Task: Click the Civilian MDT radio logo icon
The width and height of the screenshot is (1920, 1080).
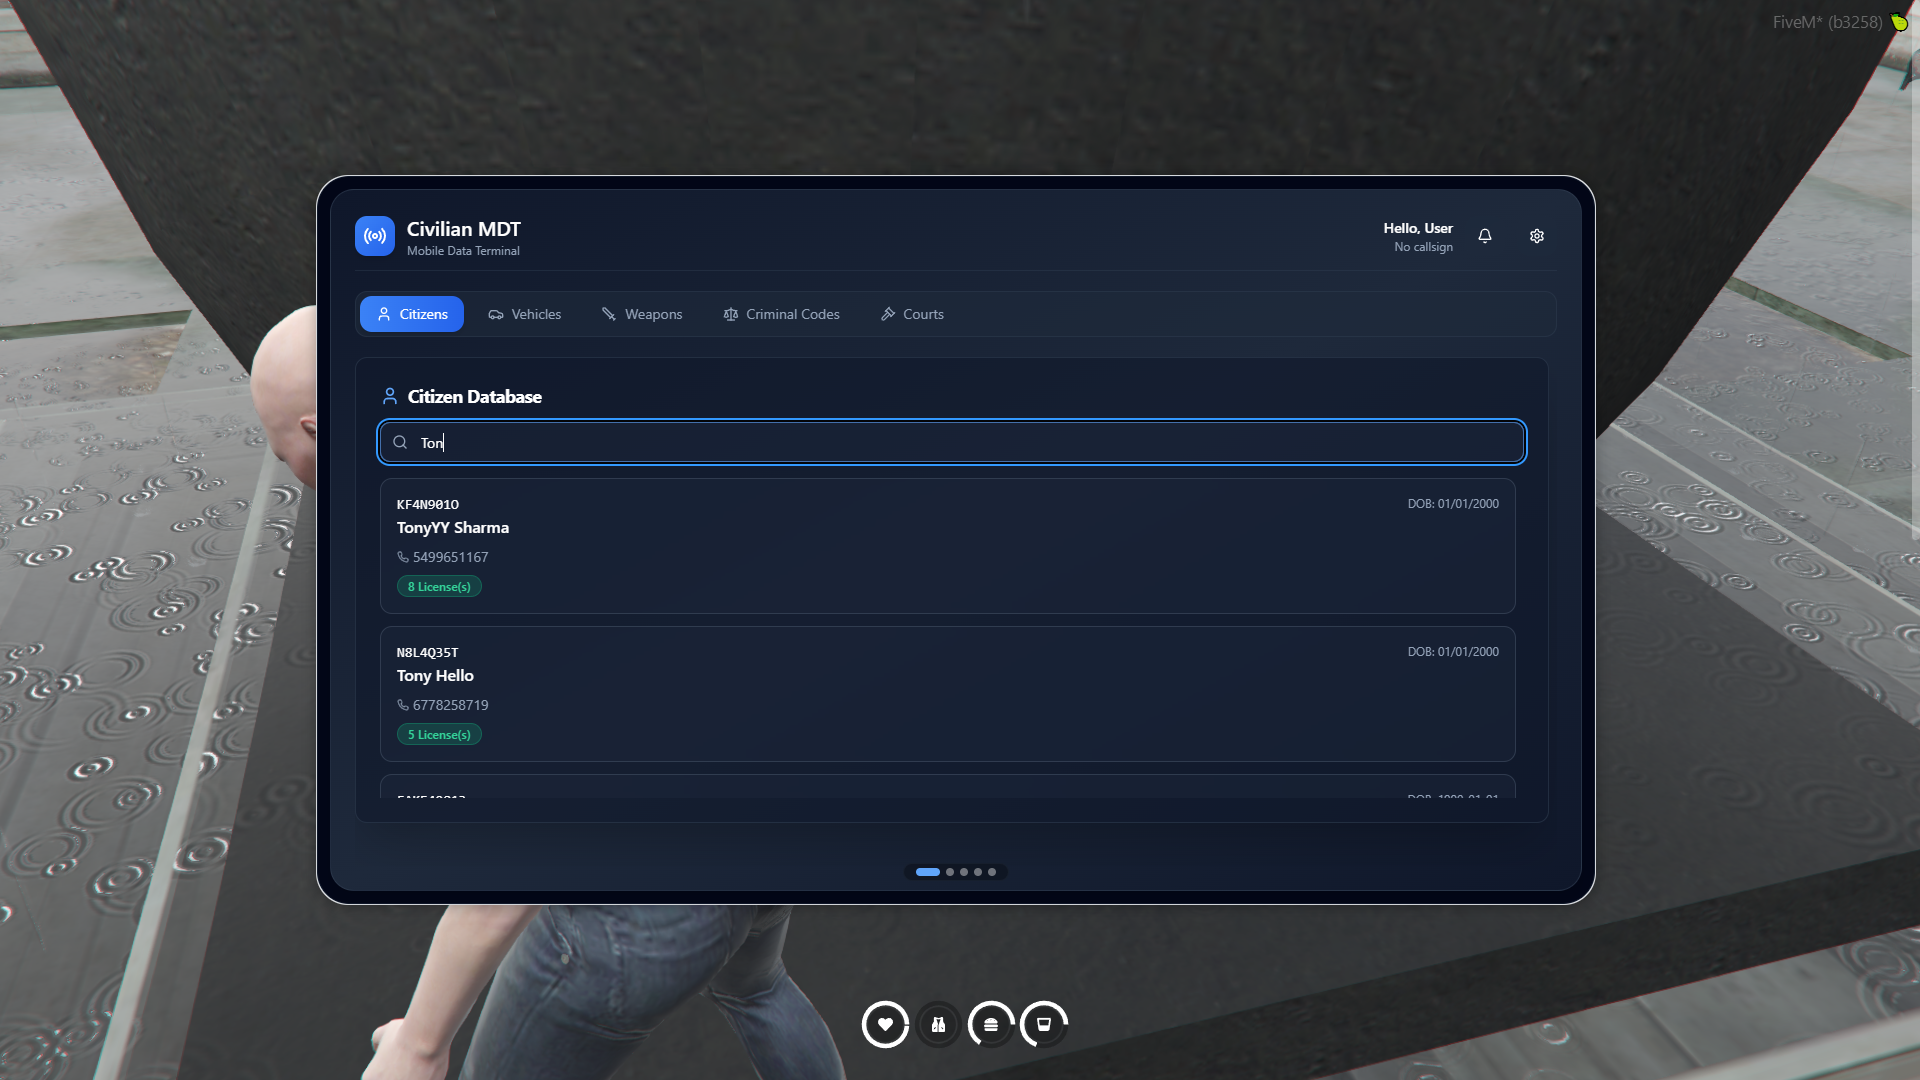Action: click(x=374, y=236)
